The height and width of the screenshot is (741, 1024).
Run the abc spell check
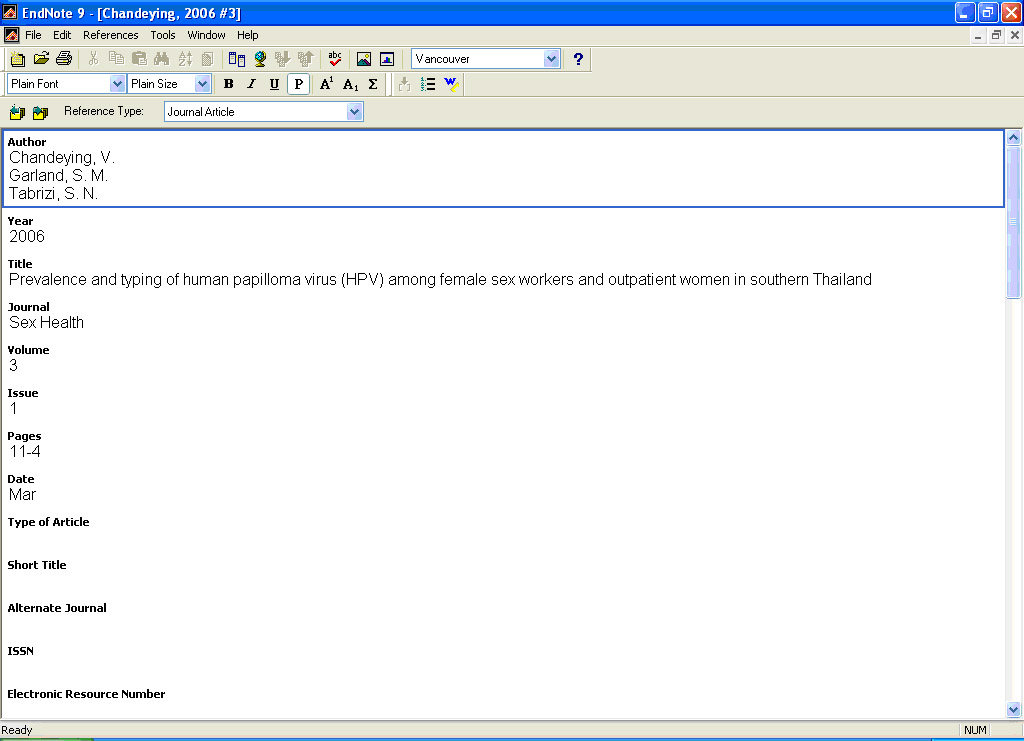coord(335,59)
